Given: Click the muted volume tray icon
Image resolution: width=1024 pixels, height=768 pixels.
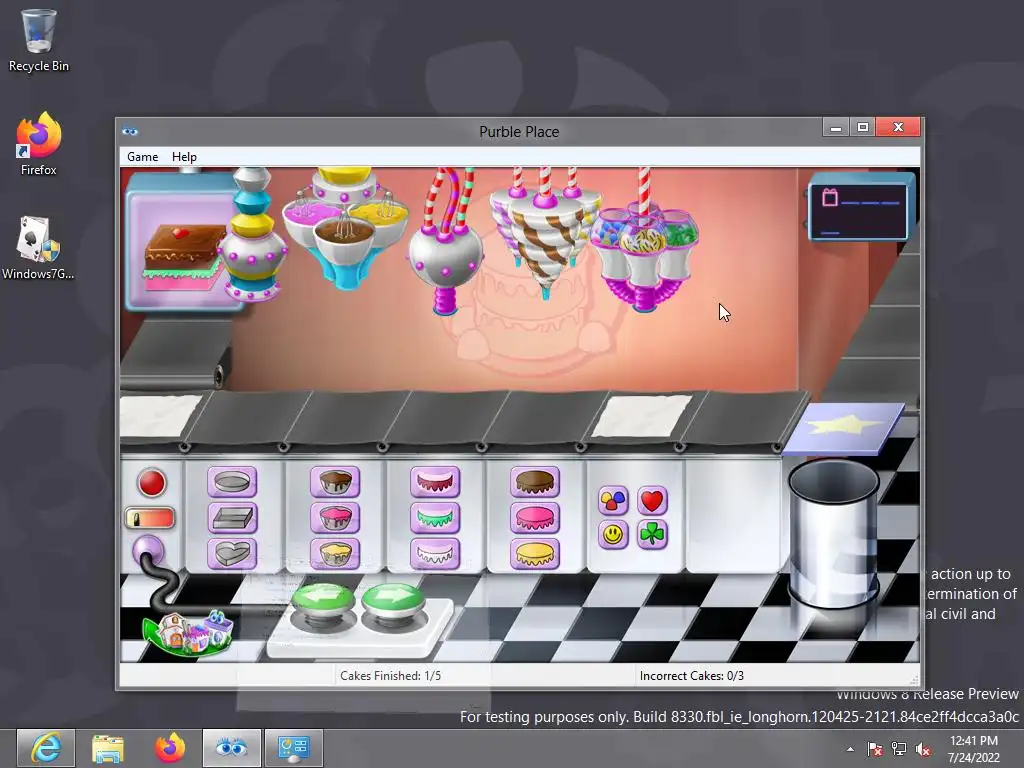Looking at the screenshot, I should (x=923, y=749).
